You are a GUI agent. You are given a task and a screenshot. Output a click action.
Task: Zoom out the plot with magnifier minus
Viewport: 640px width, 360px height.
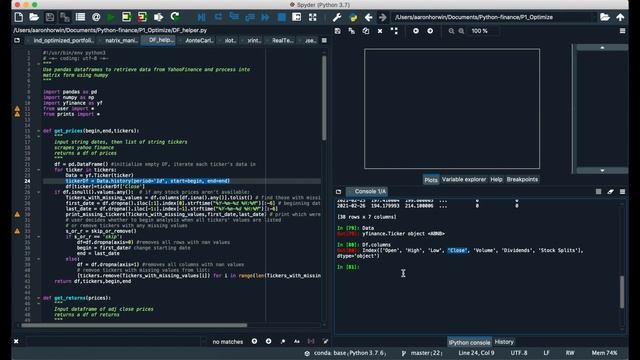[x=451, y=31]
